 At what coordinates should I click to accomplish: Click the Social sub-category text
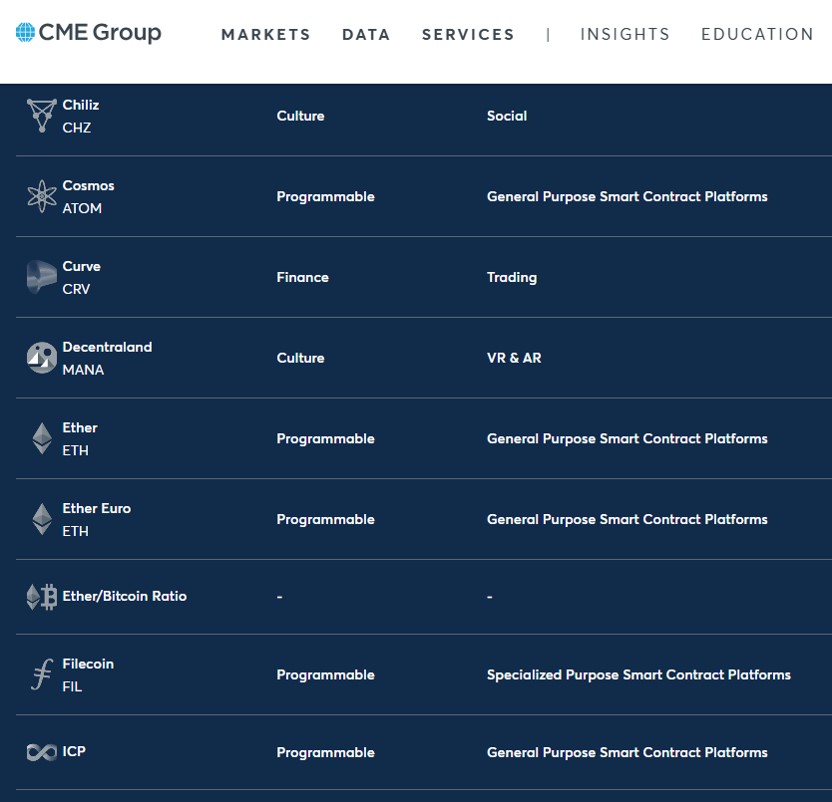click(507, 116)
